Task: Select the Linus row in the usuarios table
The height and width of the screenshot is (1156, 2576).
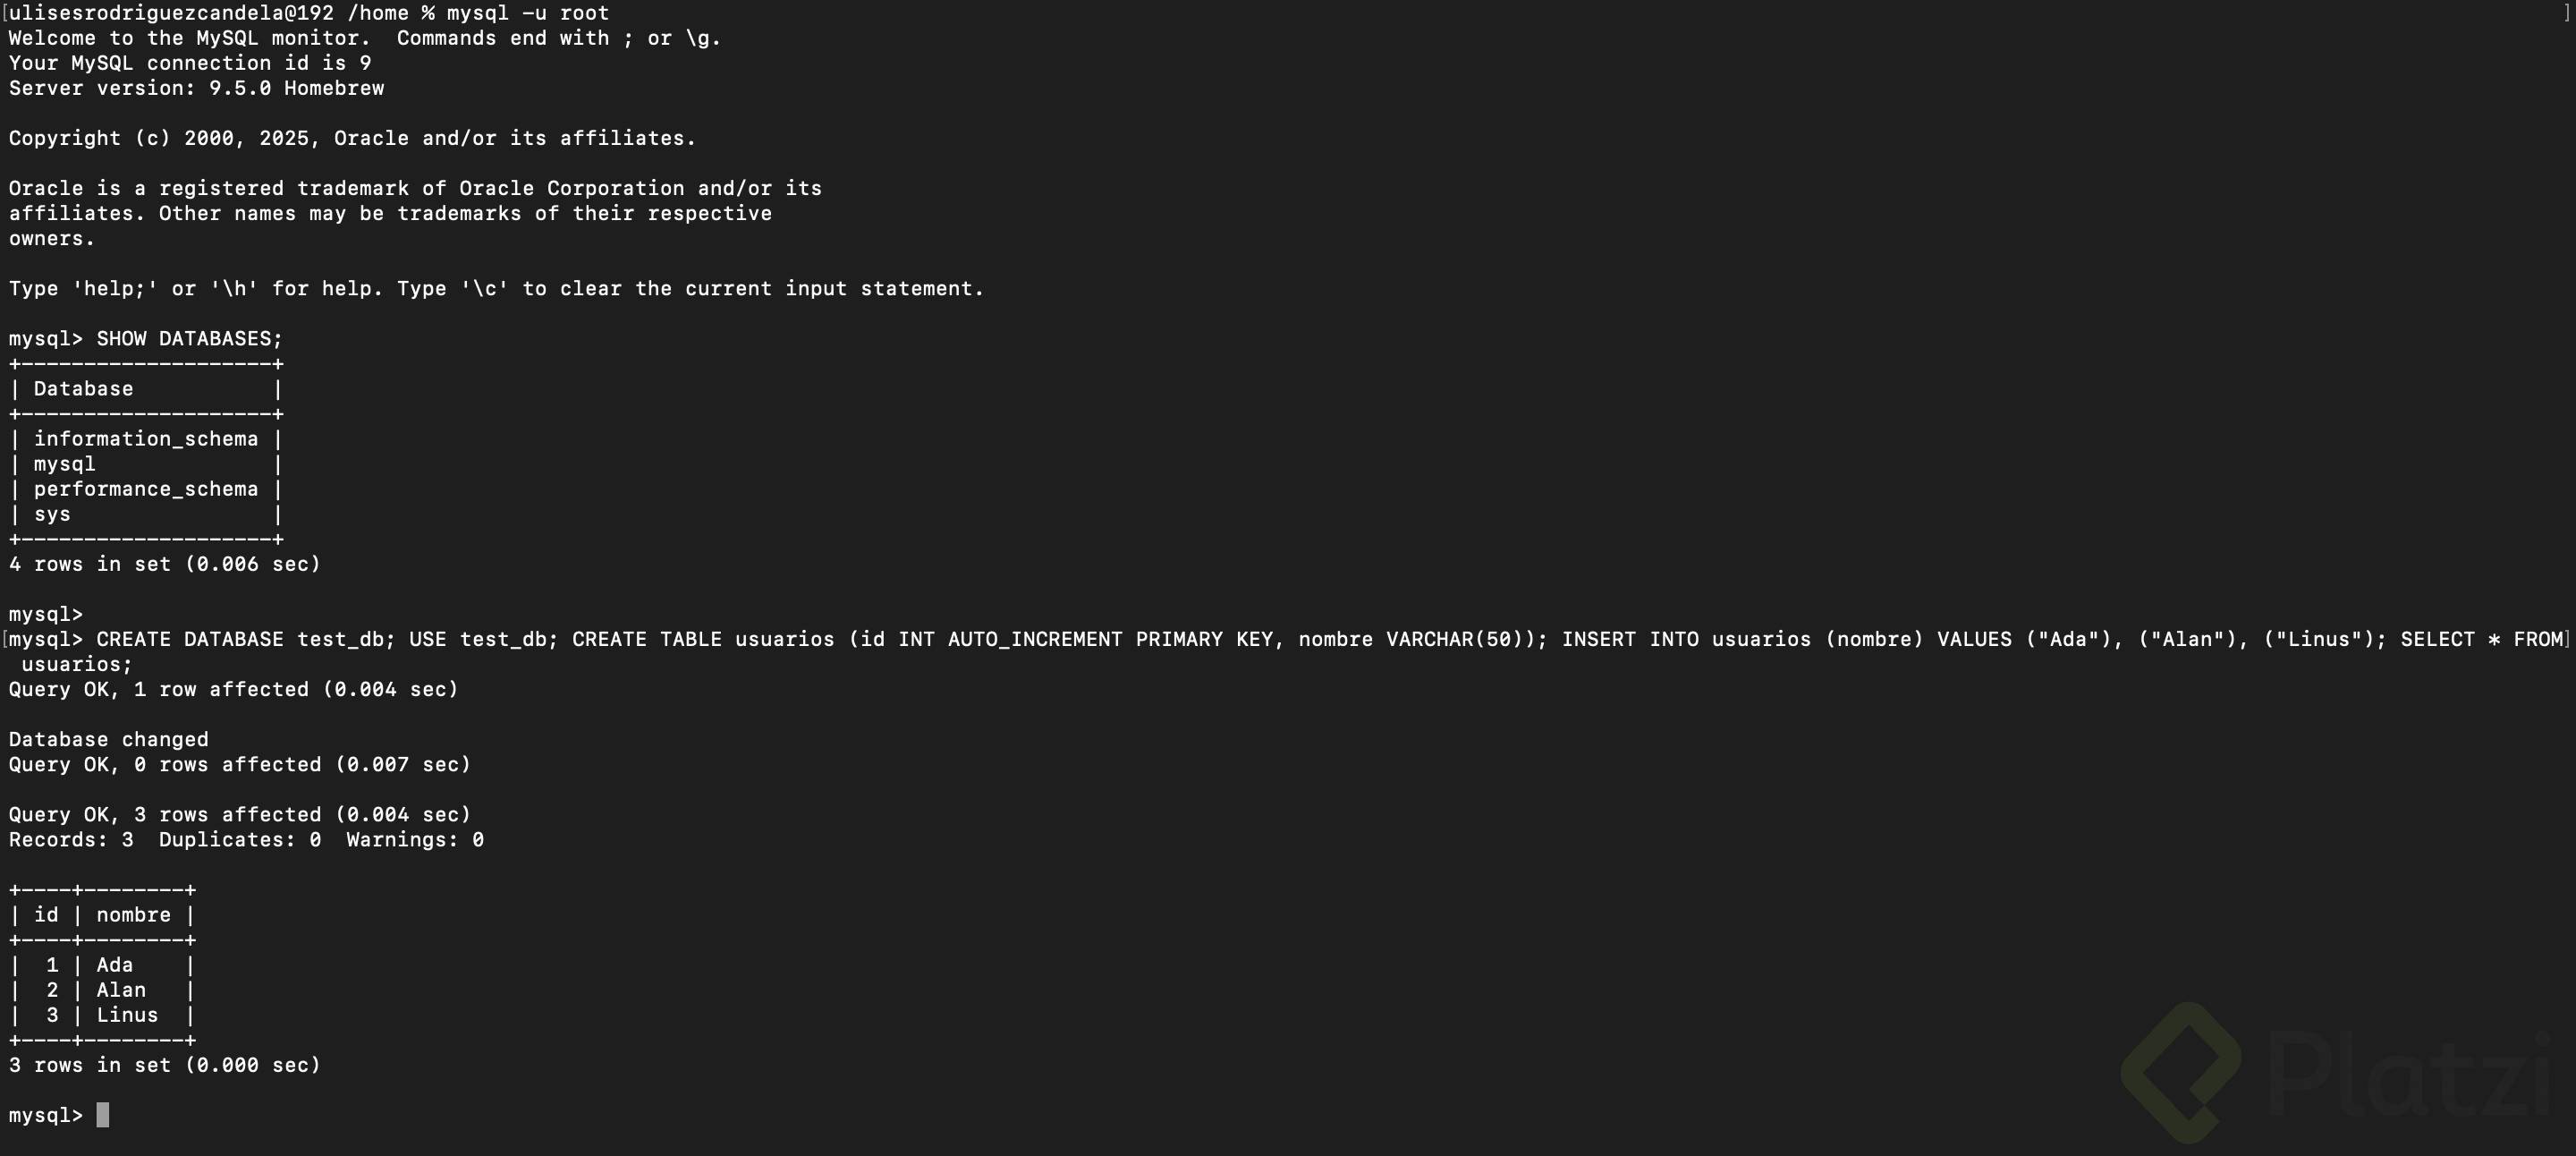Action: tap(127, 1015)
